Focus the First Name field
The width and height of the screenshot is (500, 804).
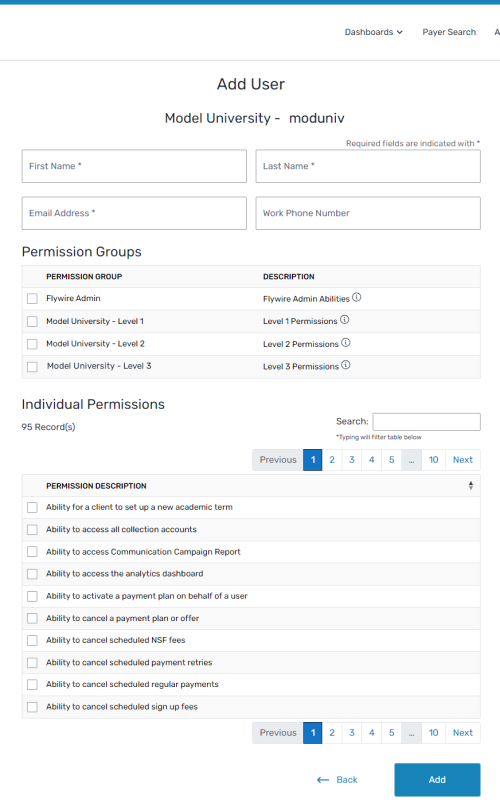134,166
